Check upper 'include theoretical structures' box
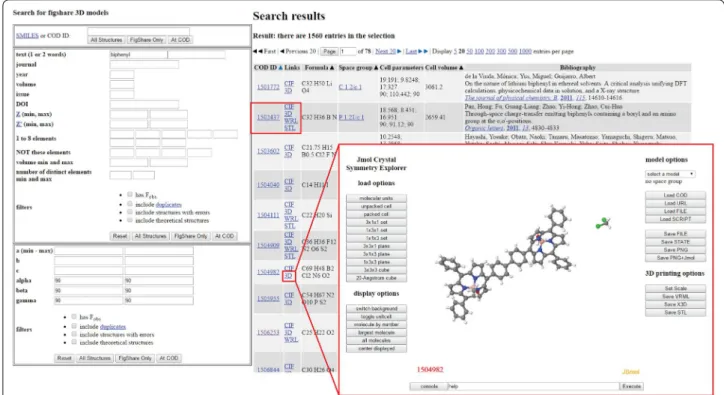The width and height of the screenshot is (724, 395). pos(130,220)
